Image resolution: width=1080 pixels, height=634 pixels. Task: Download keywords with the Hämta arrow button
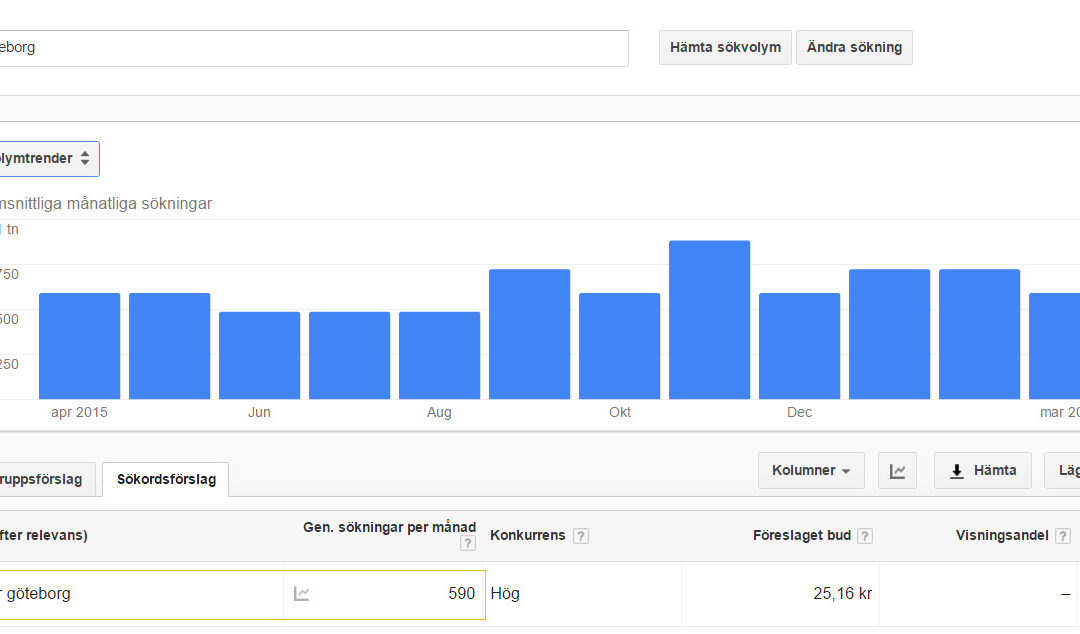click(982, 471)
